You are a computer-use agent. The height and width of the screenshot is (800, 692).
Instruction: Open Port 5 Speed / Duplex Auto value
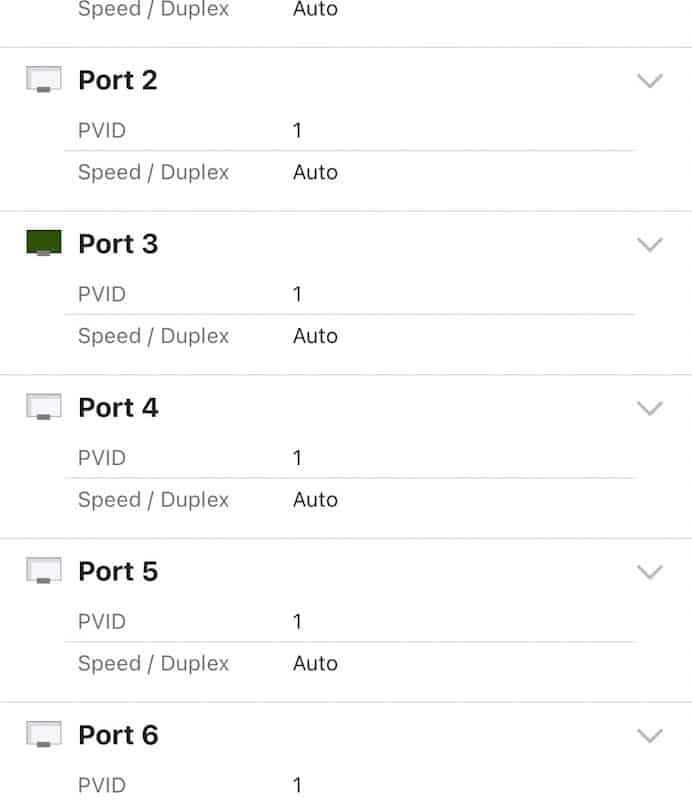click(x=315, y=664)
